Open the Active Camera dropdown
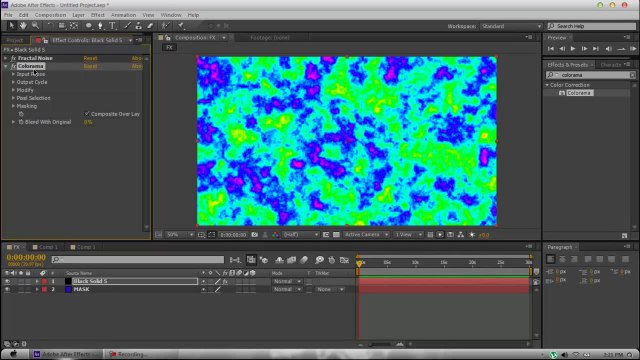Viewport: 640px width, 360px height. point(366,235)
